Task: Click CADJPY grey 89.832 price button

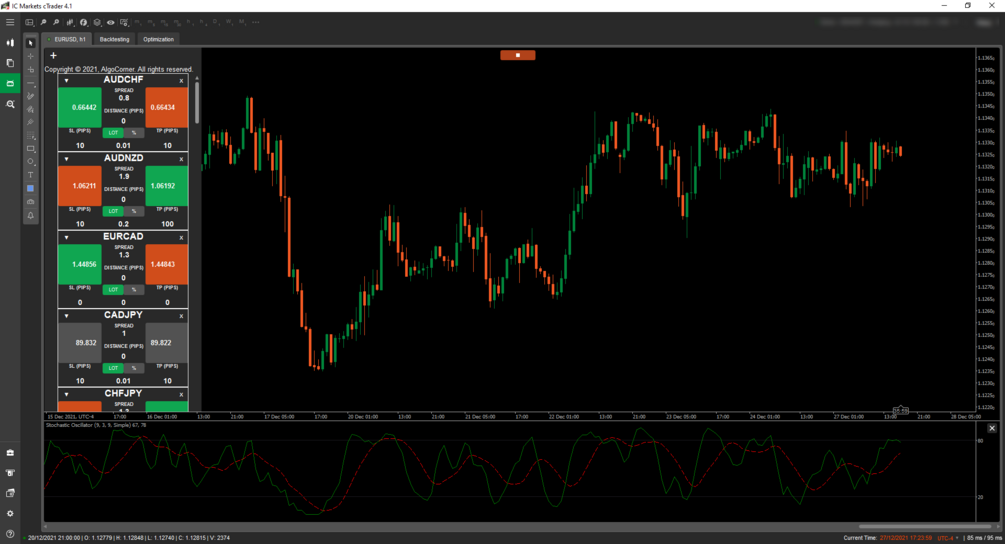Action: tap(80, 343)
